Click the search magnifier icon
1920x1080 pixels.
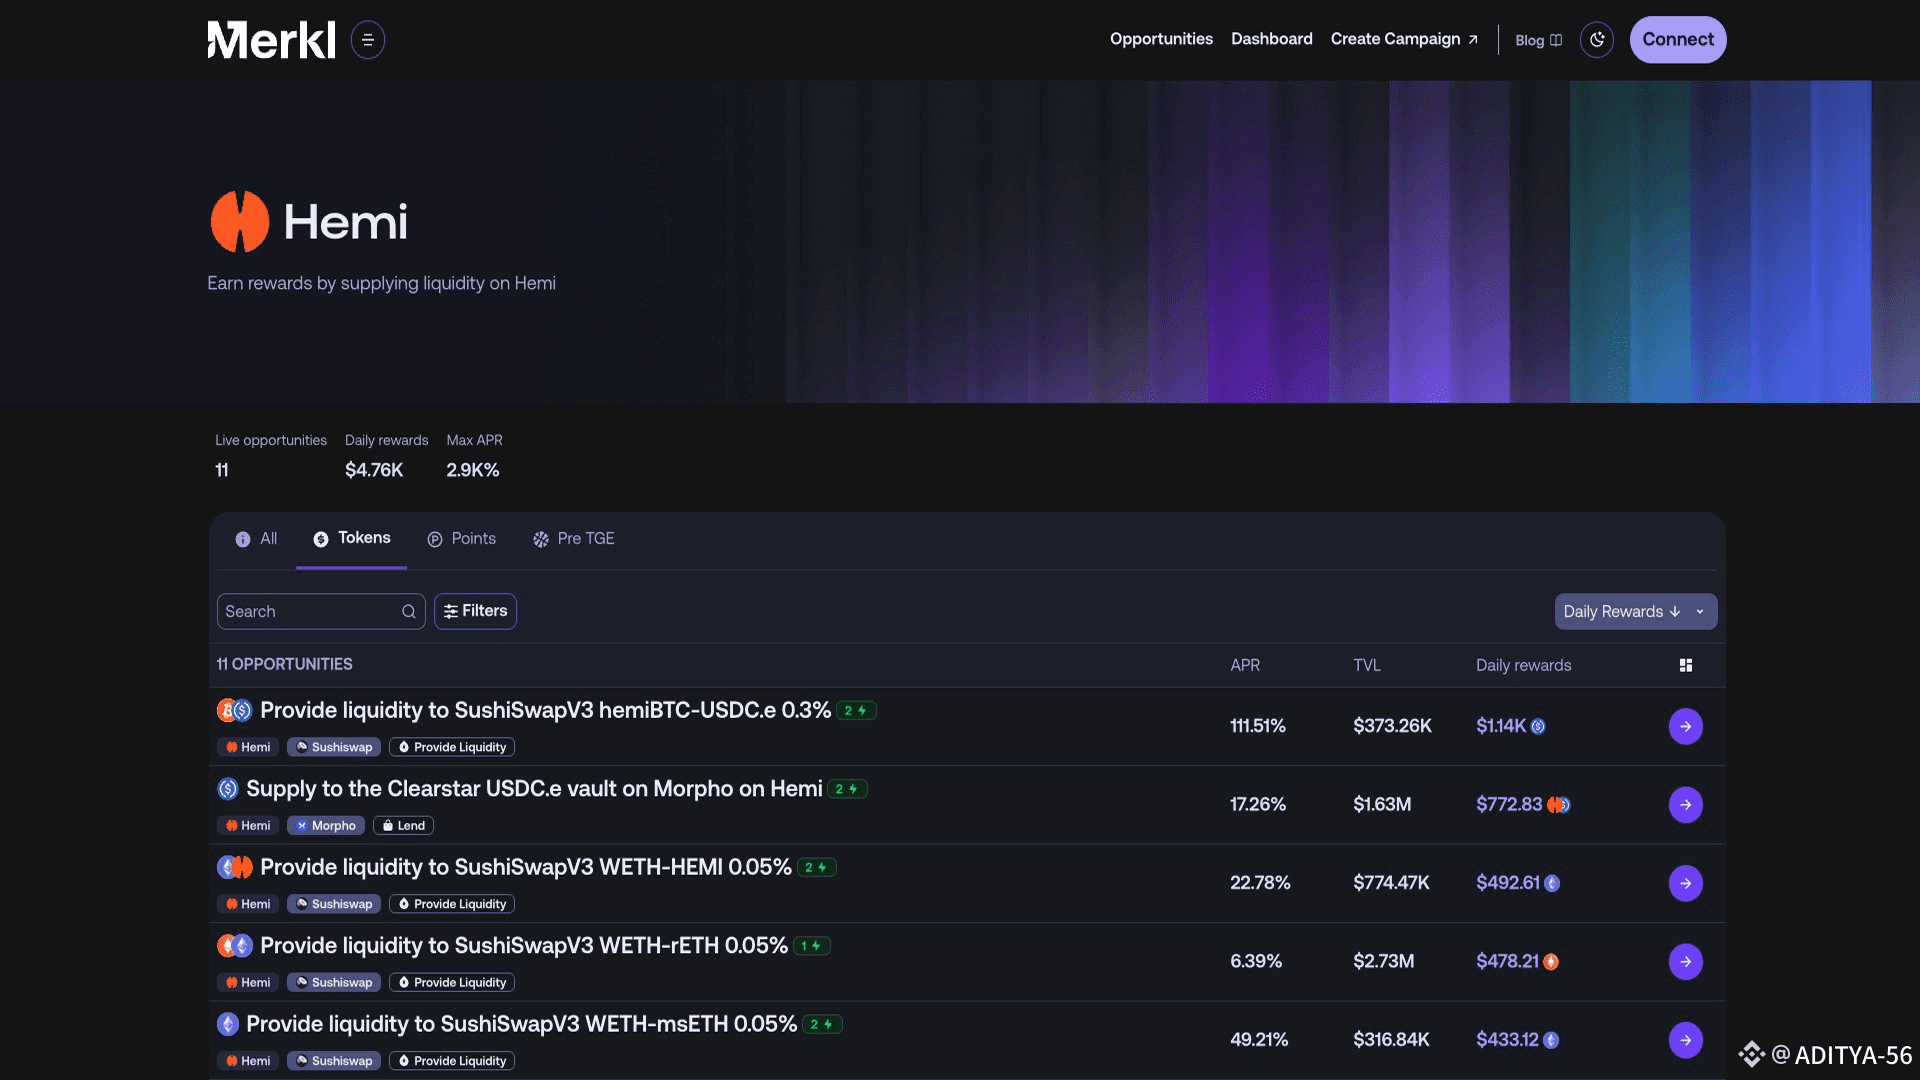[x=408, y=612]
